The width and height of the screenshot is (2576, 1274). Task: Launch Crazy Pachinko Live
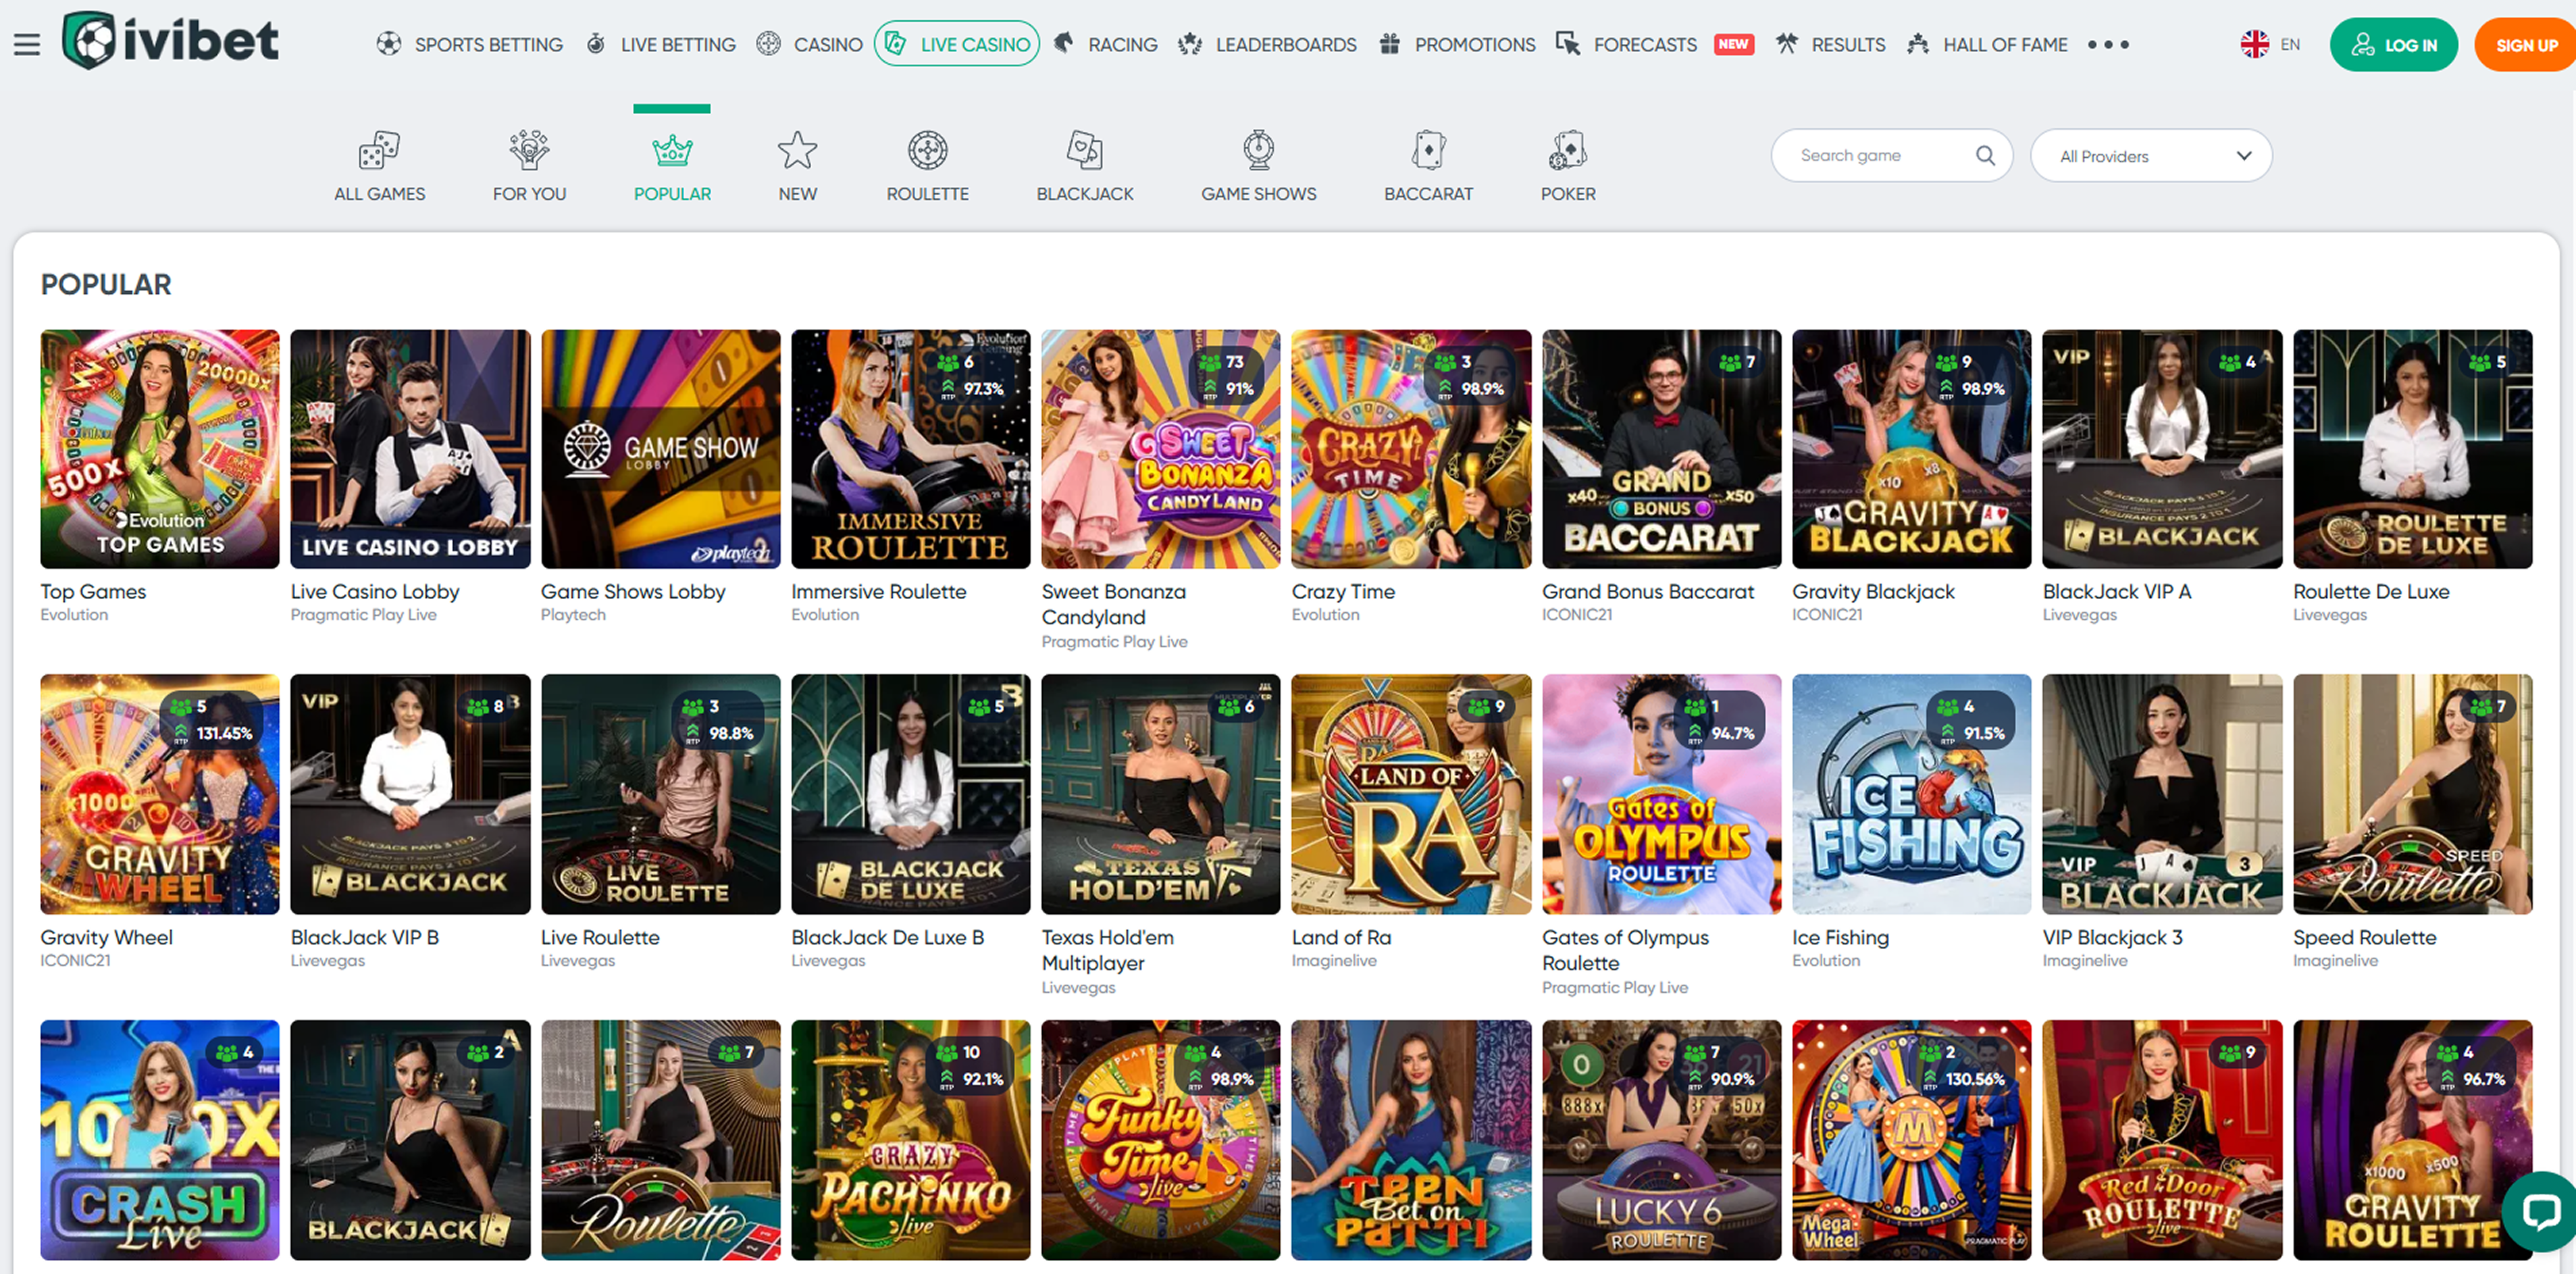pyautogui.click(x=910, y=1139)
